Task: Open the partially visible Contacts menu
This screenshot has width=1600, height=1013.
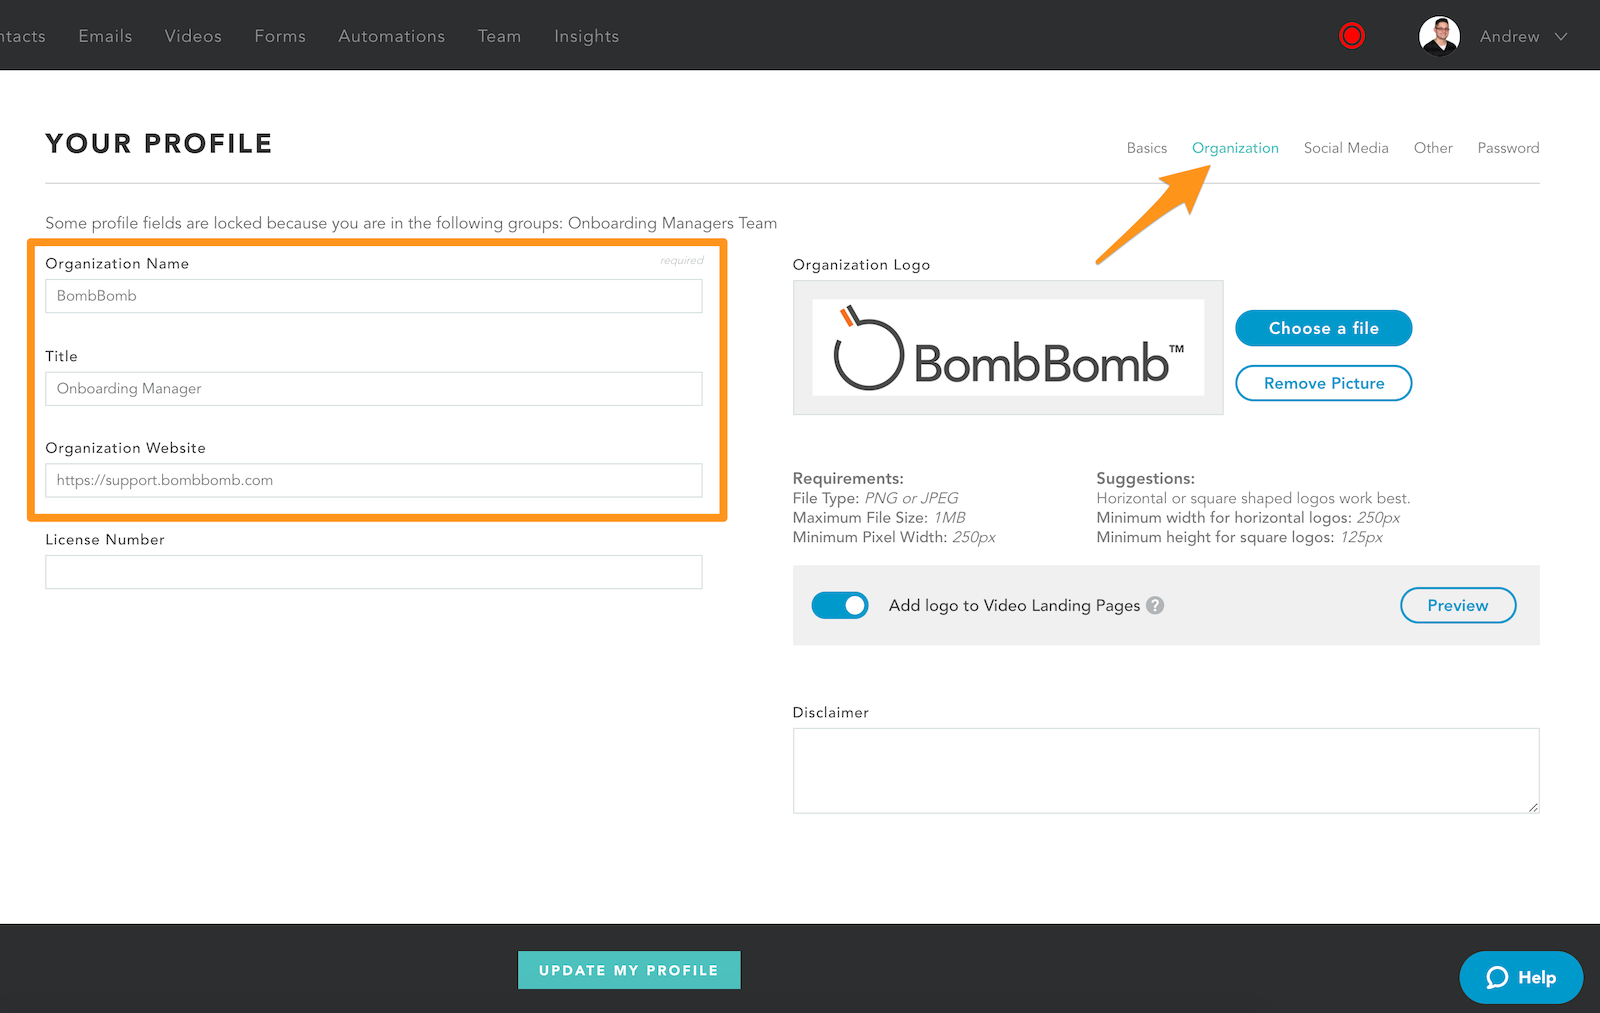Action: [23, 36]
